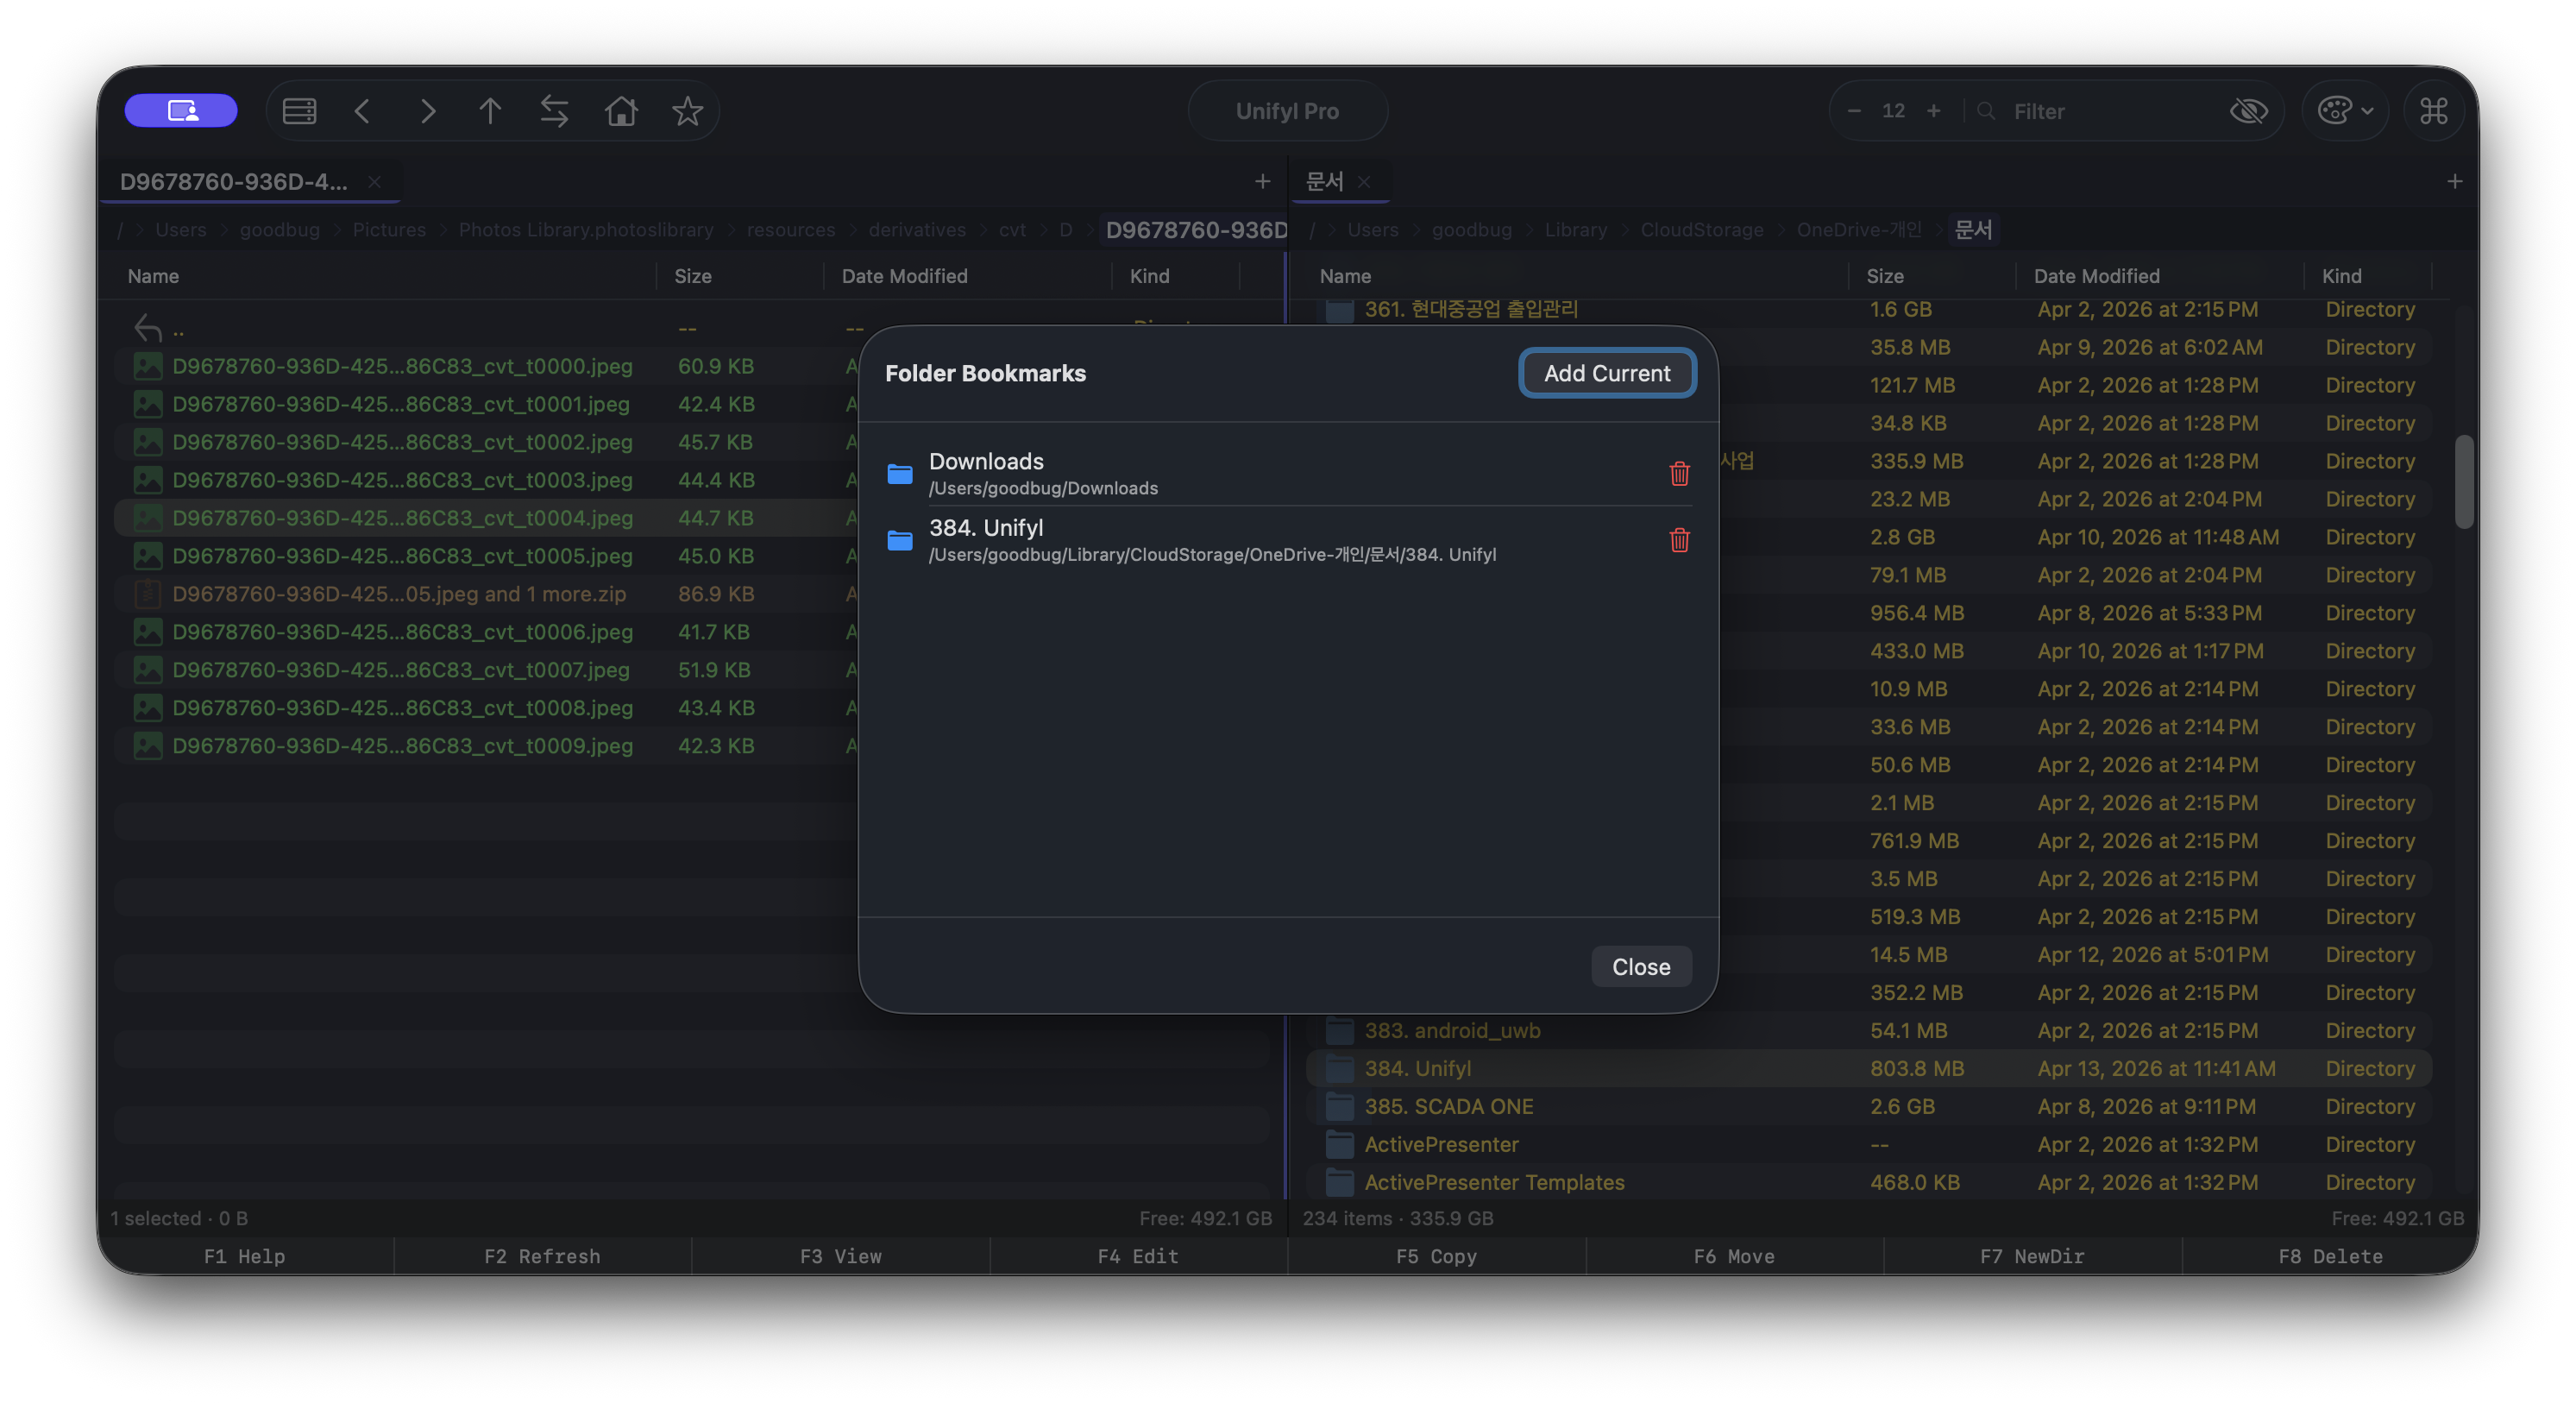Remove the 384. Unifyl bookmark with trash icon
The image size is (2576, 1403).
click(x=1679, y=540)
